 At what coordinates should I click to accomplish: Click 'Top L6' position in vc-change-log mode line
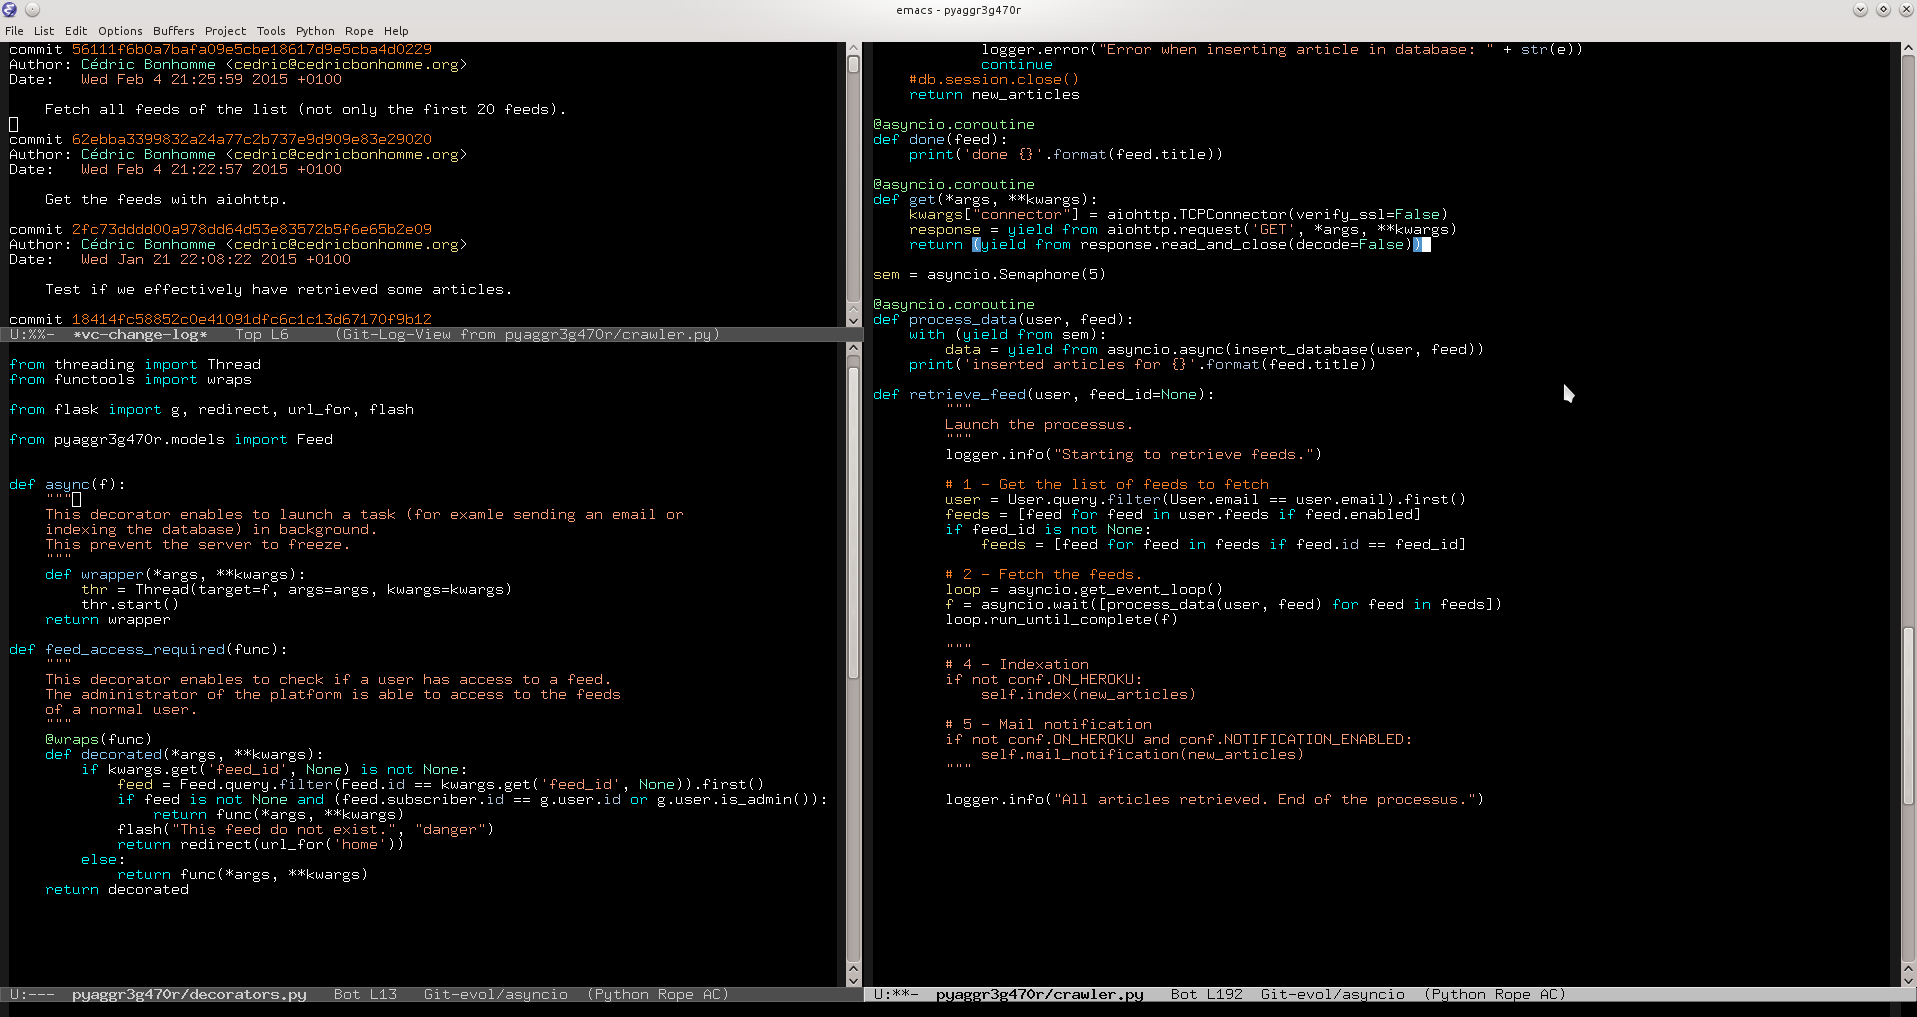pos(262,335)
